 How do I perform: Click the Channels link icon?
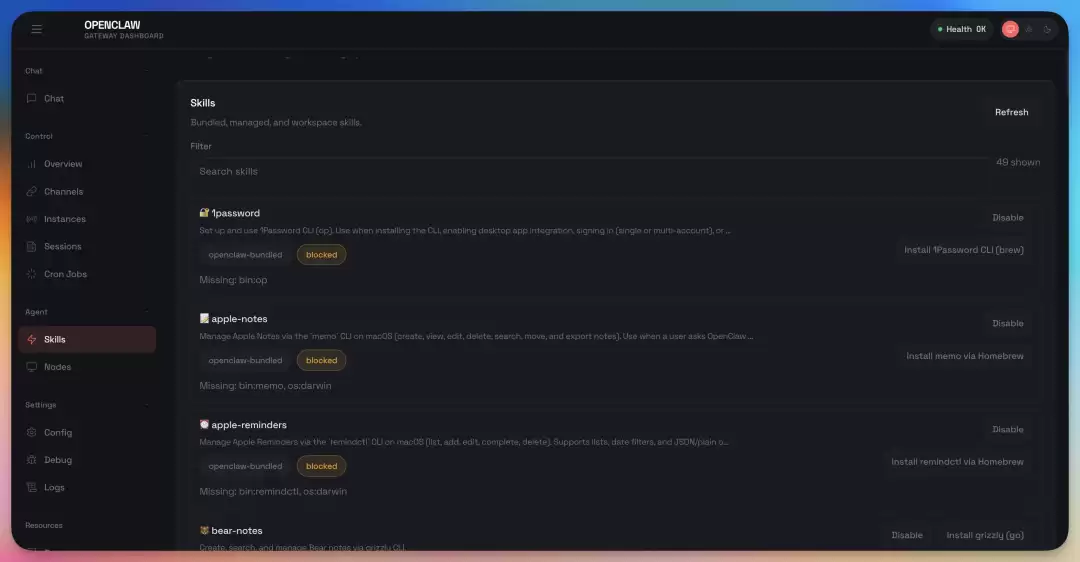(x=31, y=191)
